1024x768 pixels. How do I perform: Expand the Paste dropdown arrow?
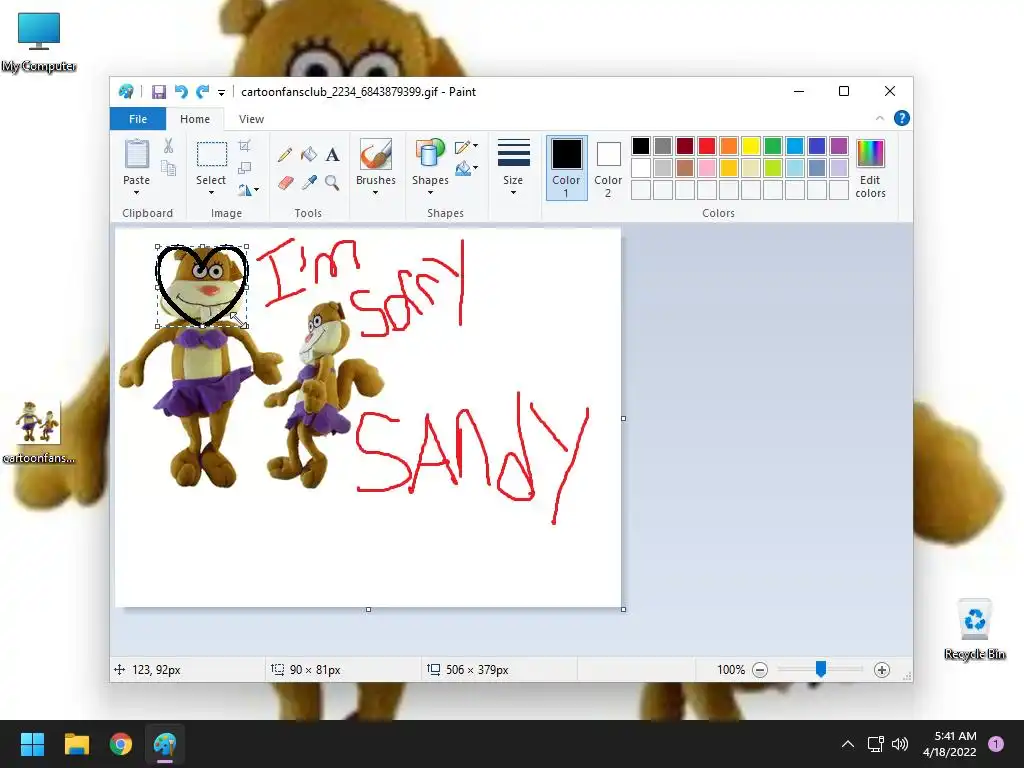coord(136,193)
